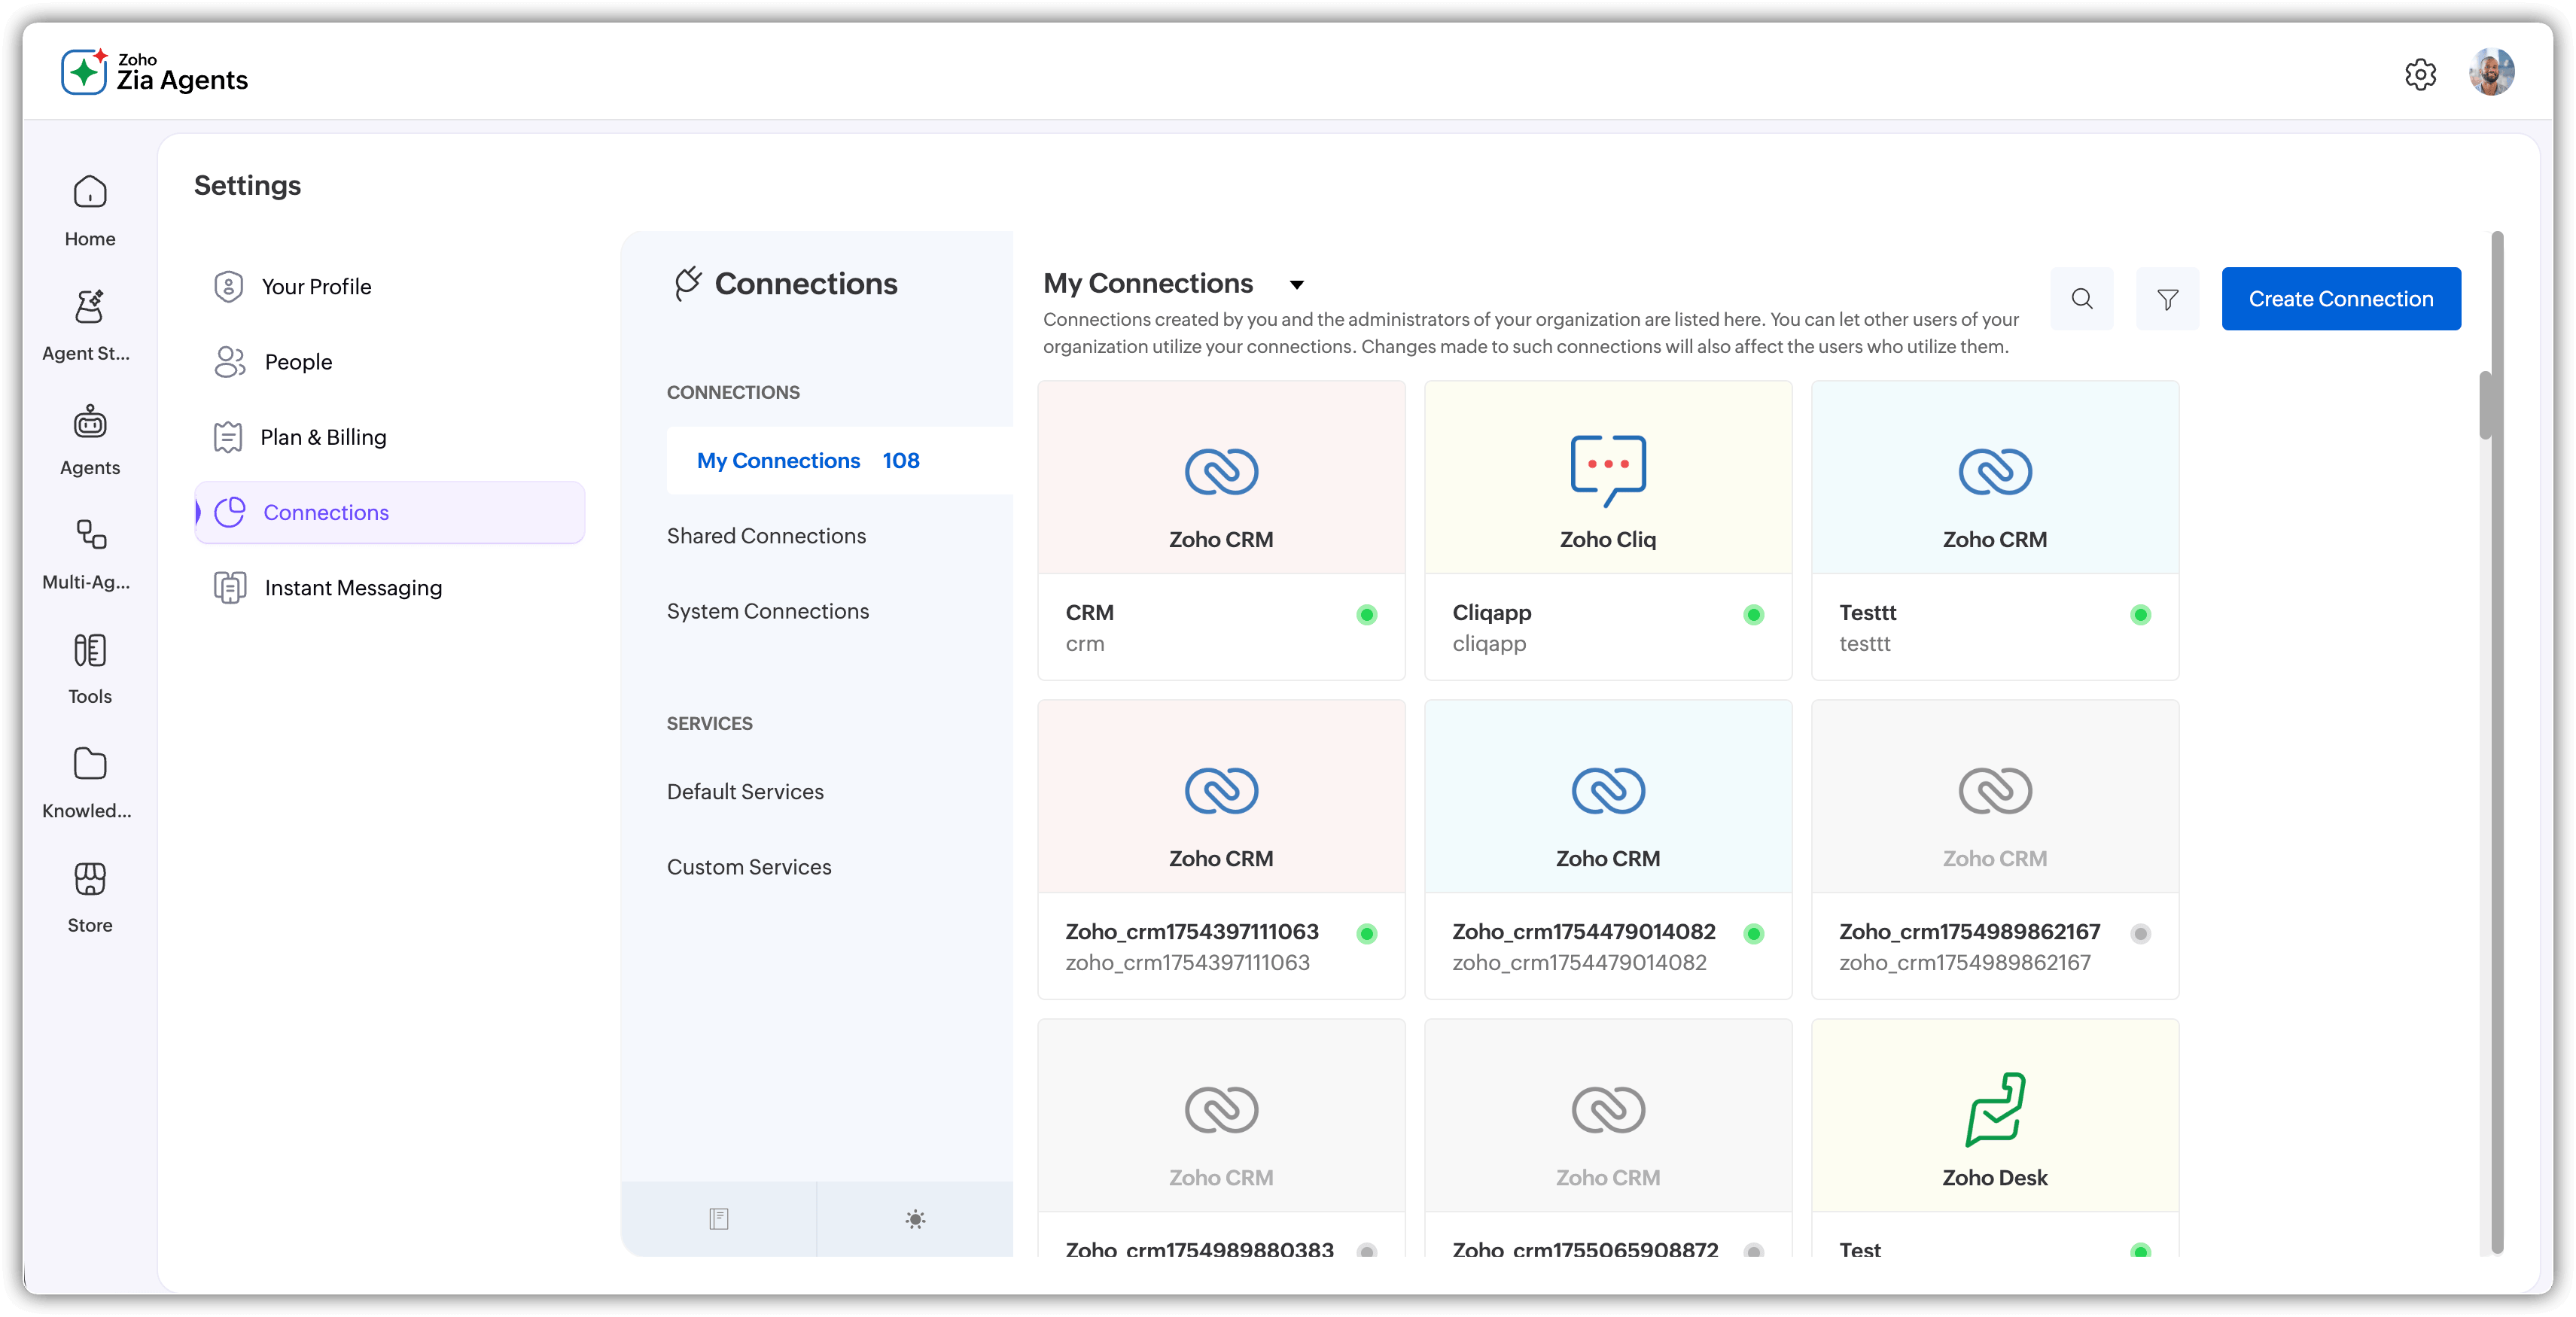Screen dimensions: 2576x1317
Task: Toggle light theme sun icon
Action: pyautogui.click(x=915, y=1219)
